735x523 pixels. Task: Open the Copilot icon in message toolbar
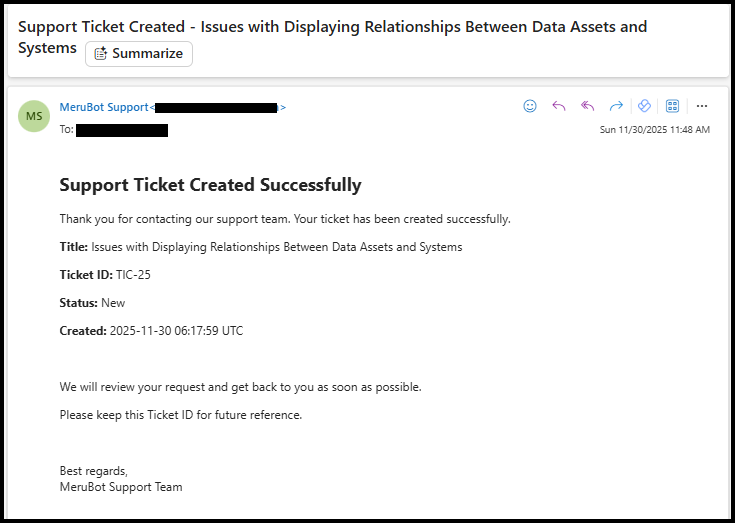tap(645, 106)
